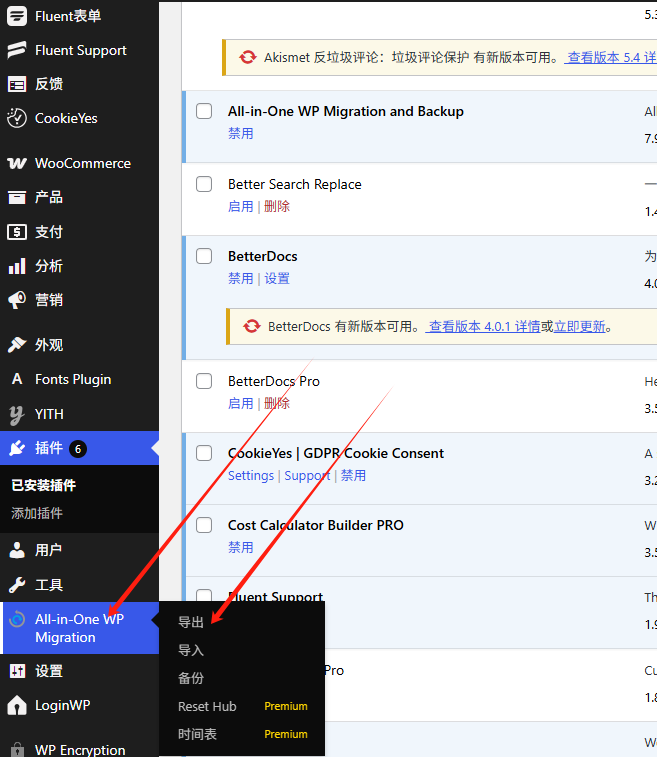The height and width of the screenshot is (757, 657).
Task: Select the BetterDocs Pro checkbox
Action: click(x=204, y=381)
